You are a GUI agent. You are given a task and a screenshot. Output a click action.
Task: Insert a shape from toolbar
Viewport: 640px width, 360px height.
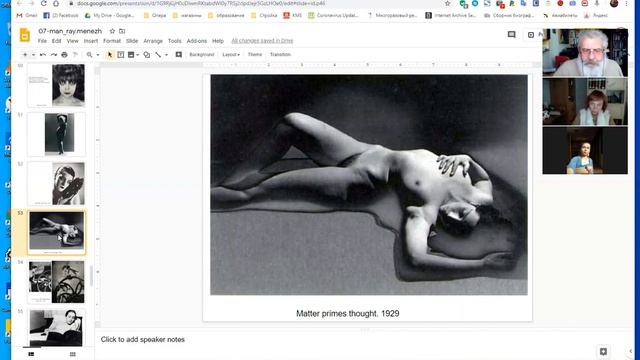pos(147,55)
